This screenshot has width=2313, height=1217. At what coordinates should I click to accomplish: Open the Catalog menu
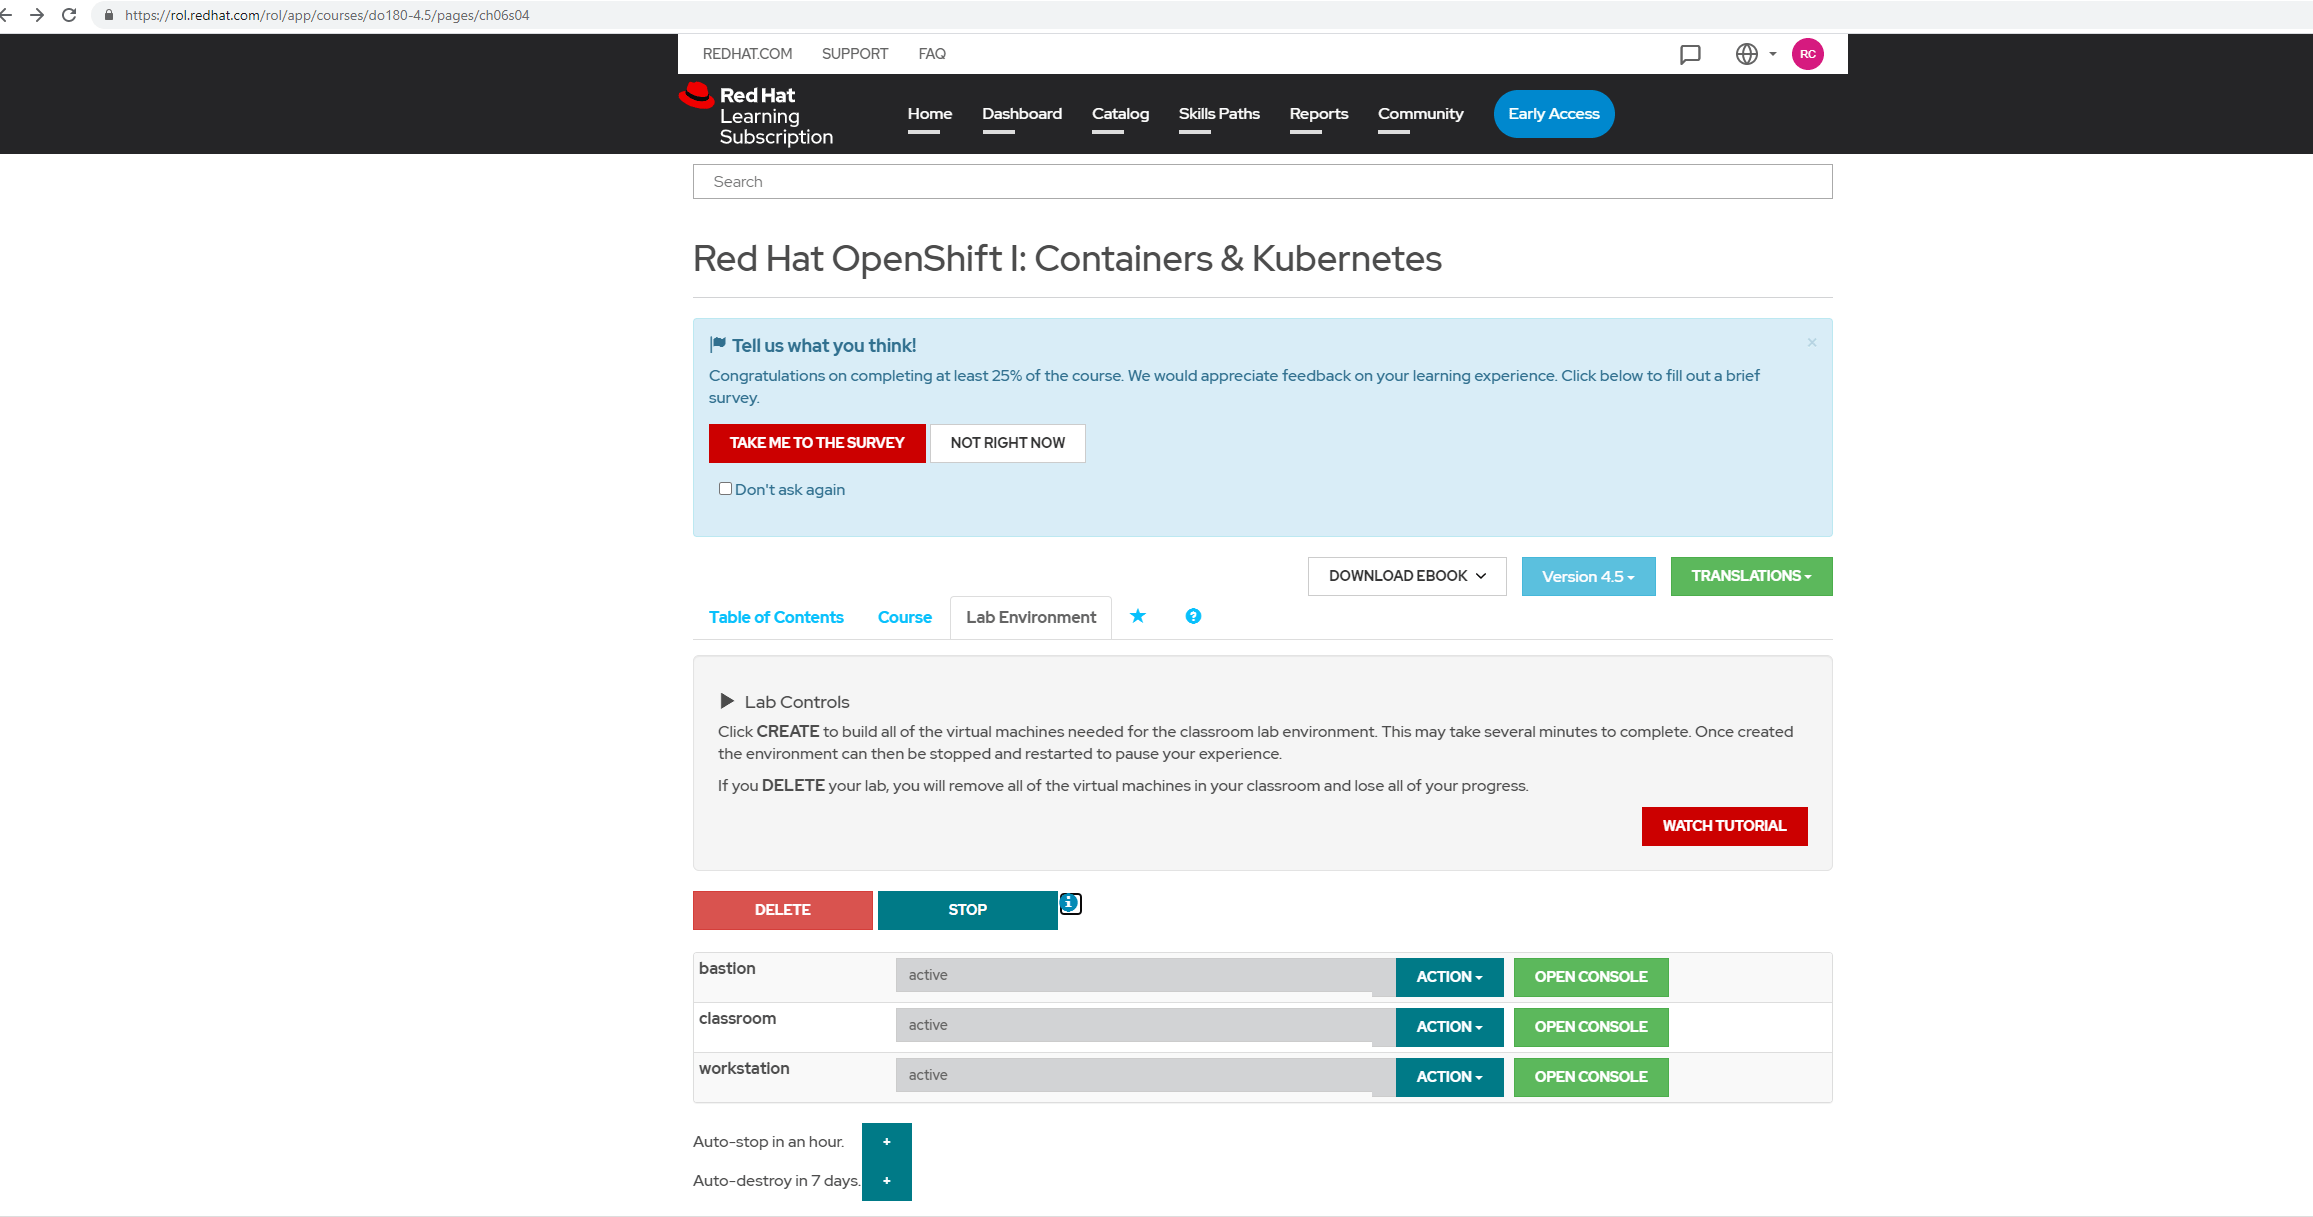coord(1120,114)
